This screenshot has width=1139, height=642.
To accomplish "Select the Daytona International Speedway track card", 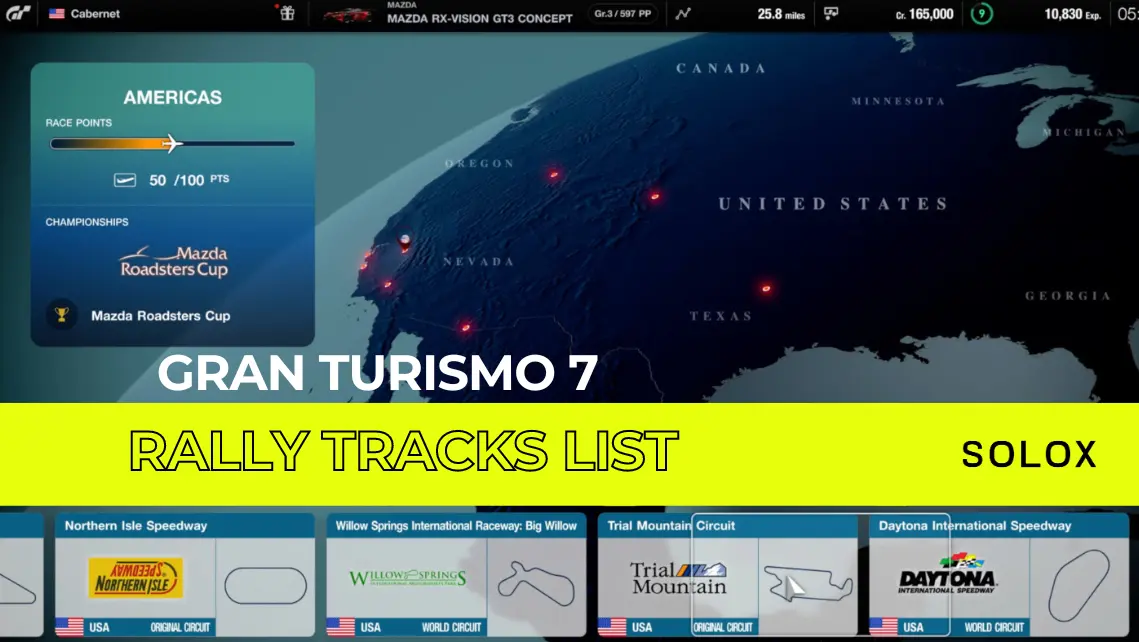I will [x=995, y=575].
